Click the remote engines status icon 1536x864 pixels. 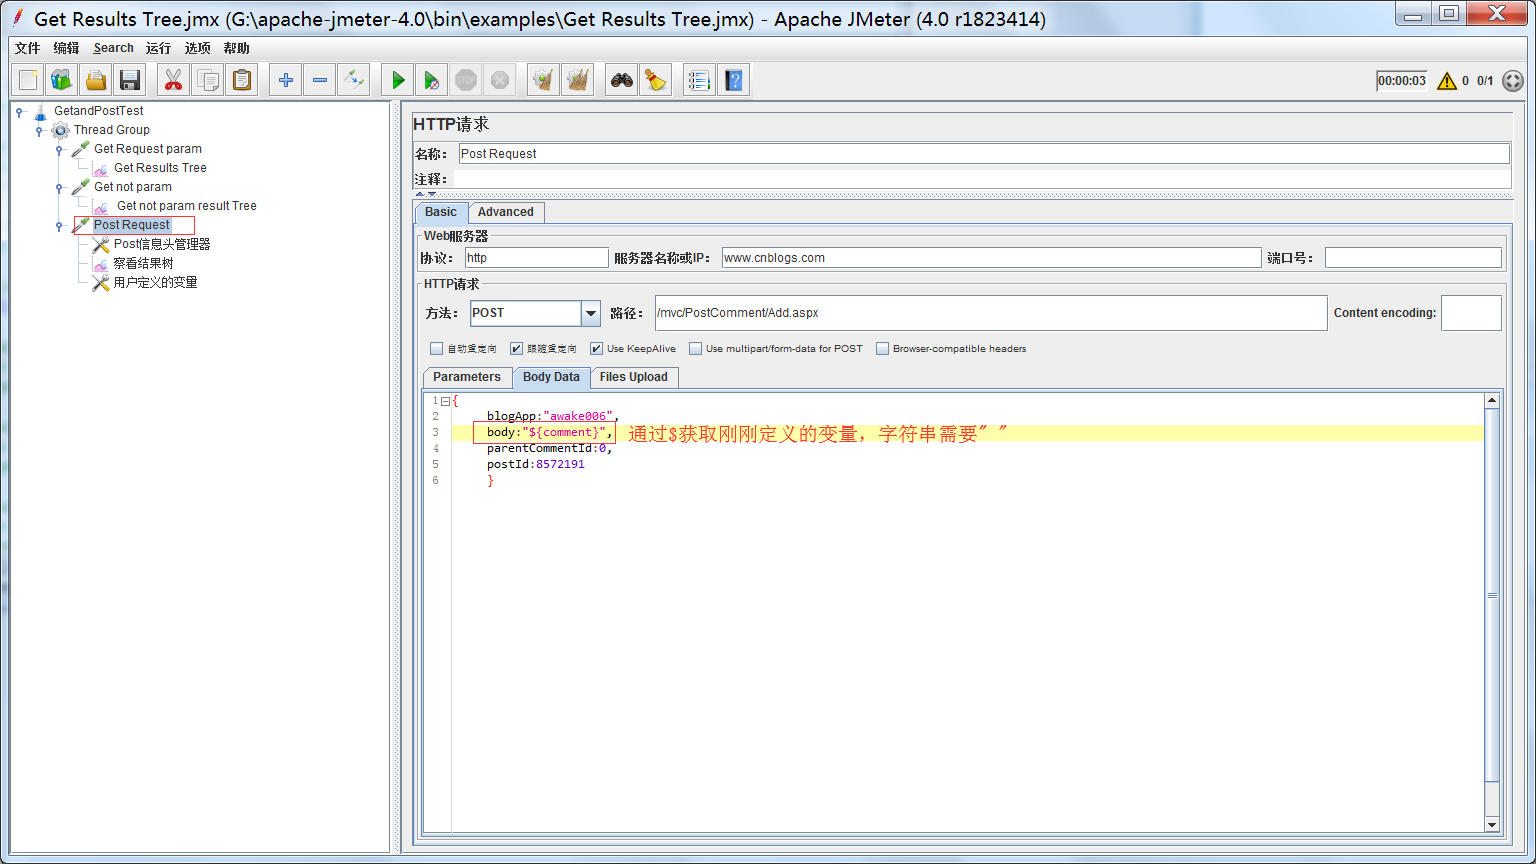pyautogui.click(x=1513, y=81)
